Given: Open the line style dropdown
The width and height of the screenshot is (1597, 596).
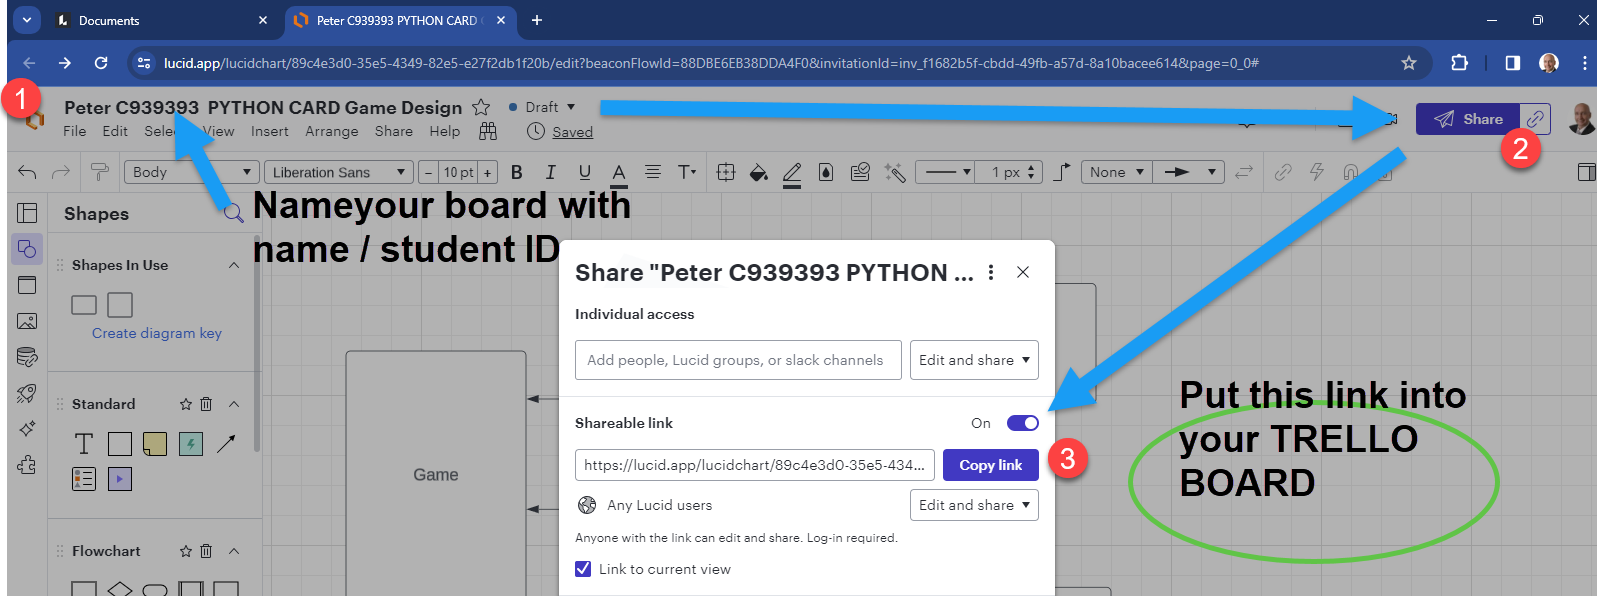Looking at the screenshot, I should (947, 172).
